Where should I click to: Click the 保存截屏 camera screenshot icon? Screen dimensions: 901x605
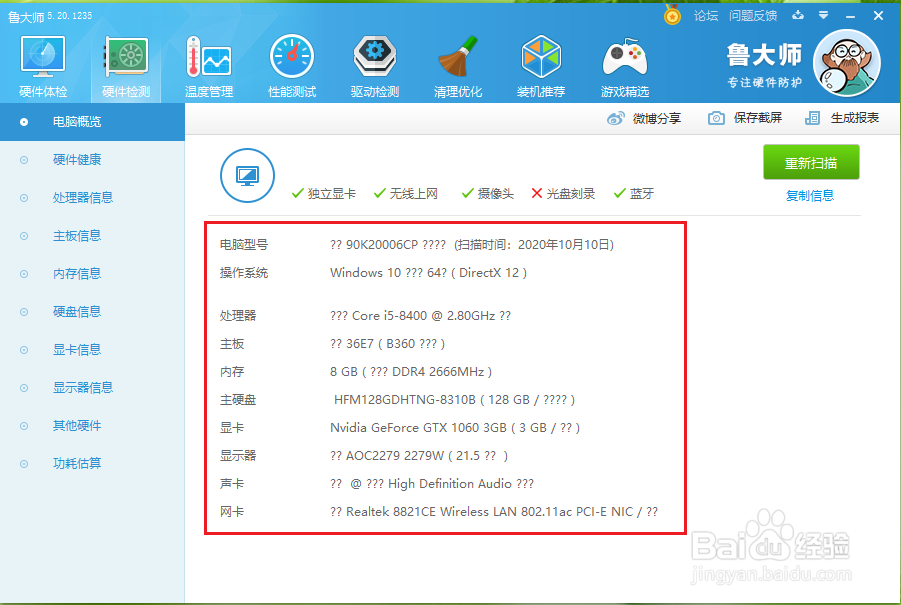(x=717, y=118)
